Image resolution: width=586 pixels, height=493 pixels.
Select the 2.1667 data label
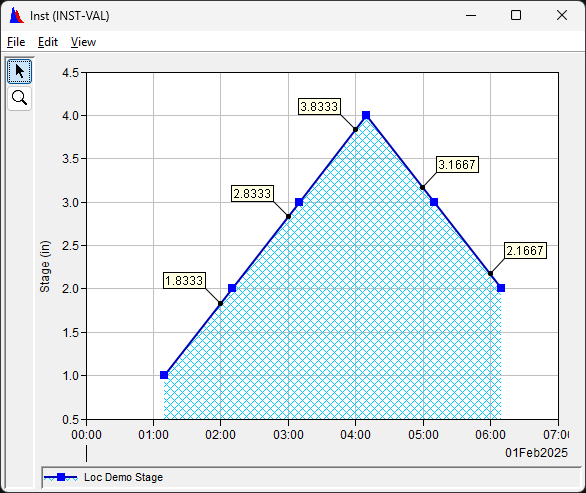point(525,250)
